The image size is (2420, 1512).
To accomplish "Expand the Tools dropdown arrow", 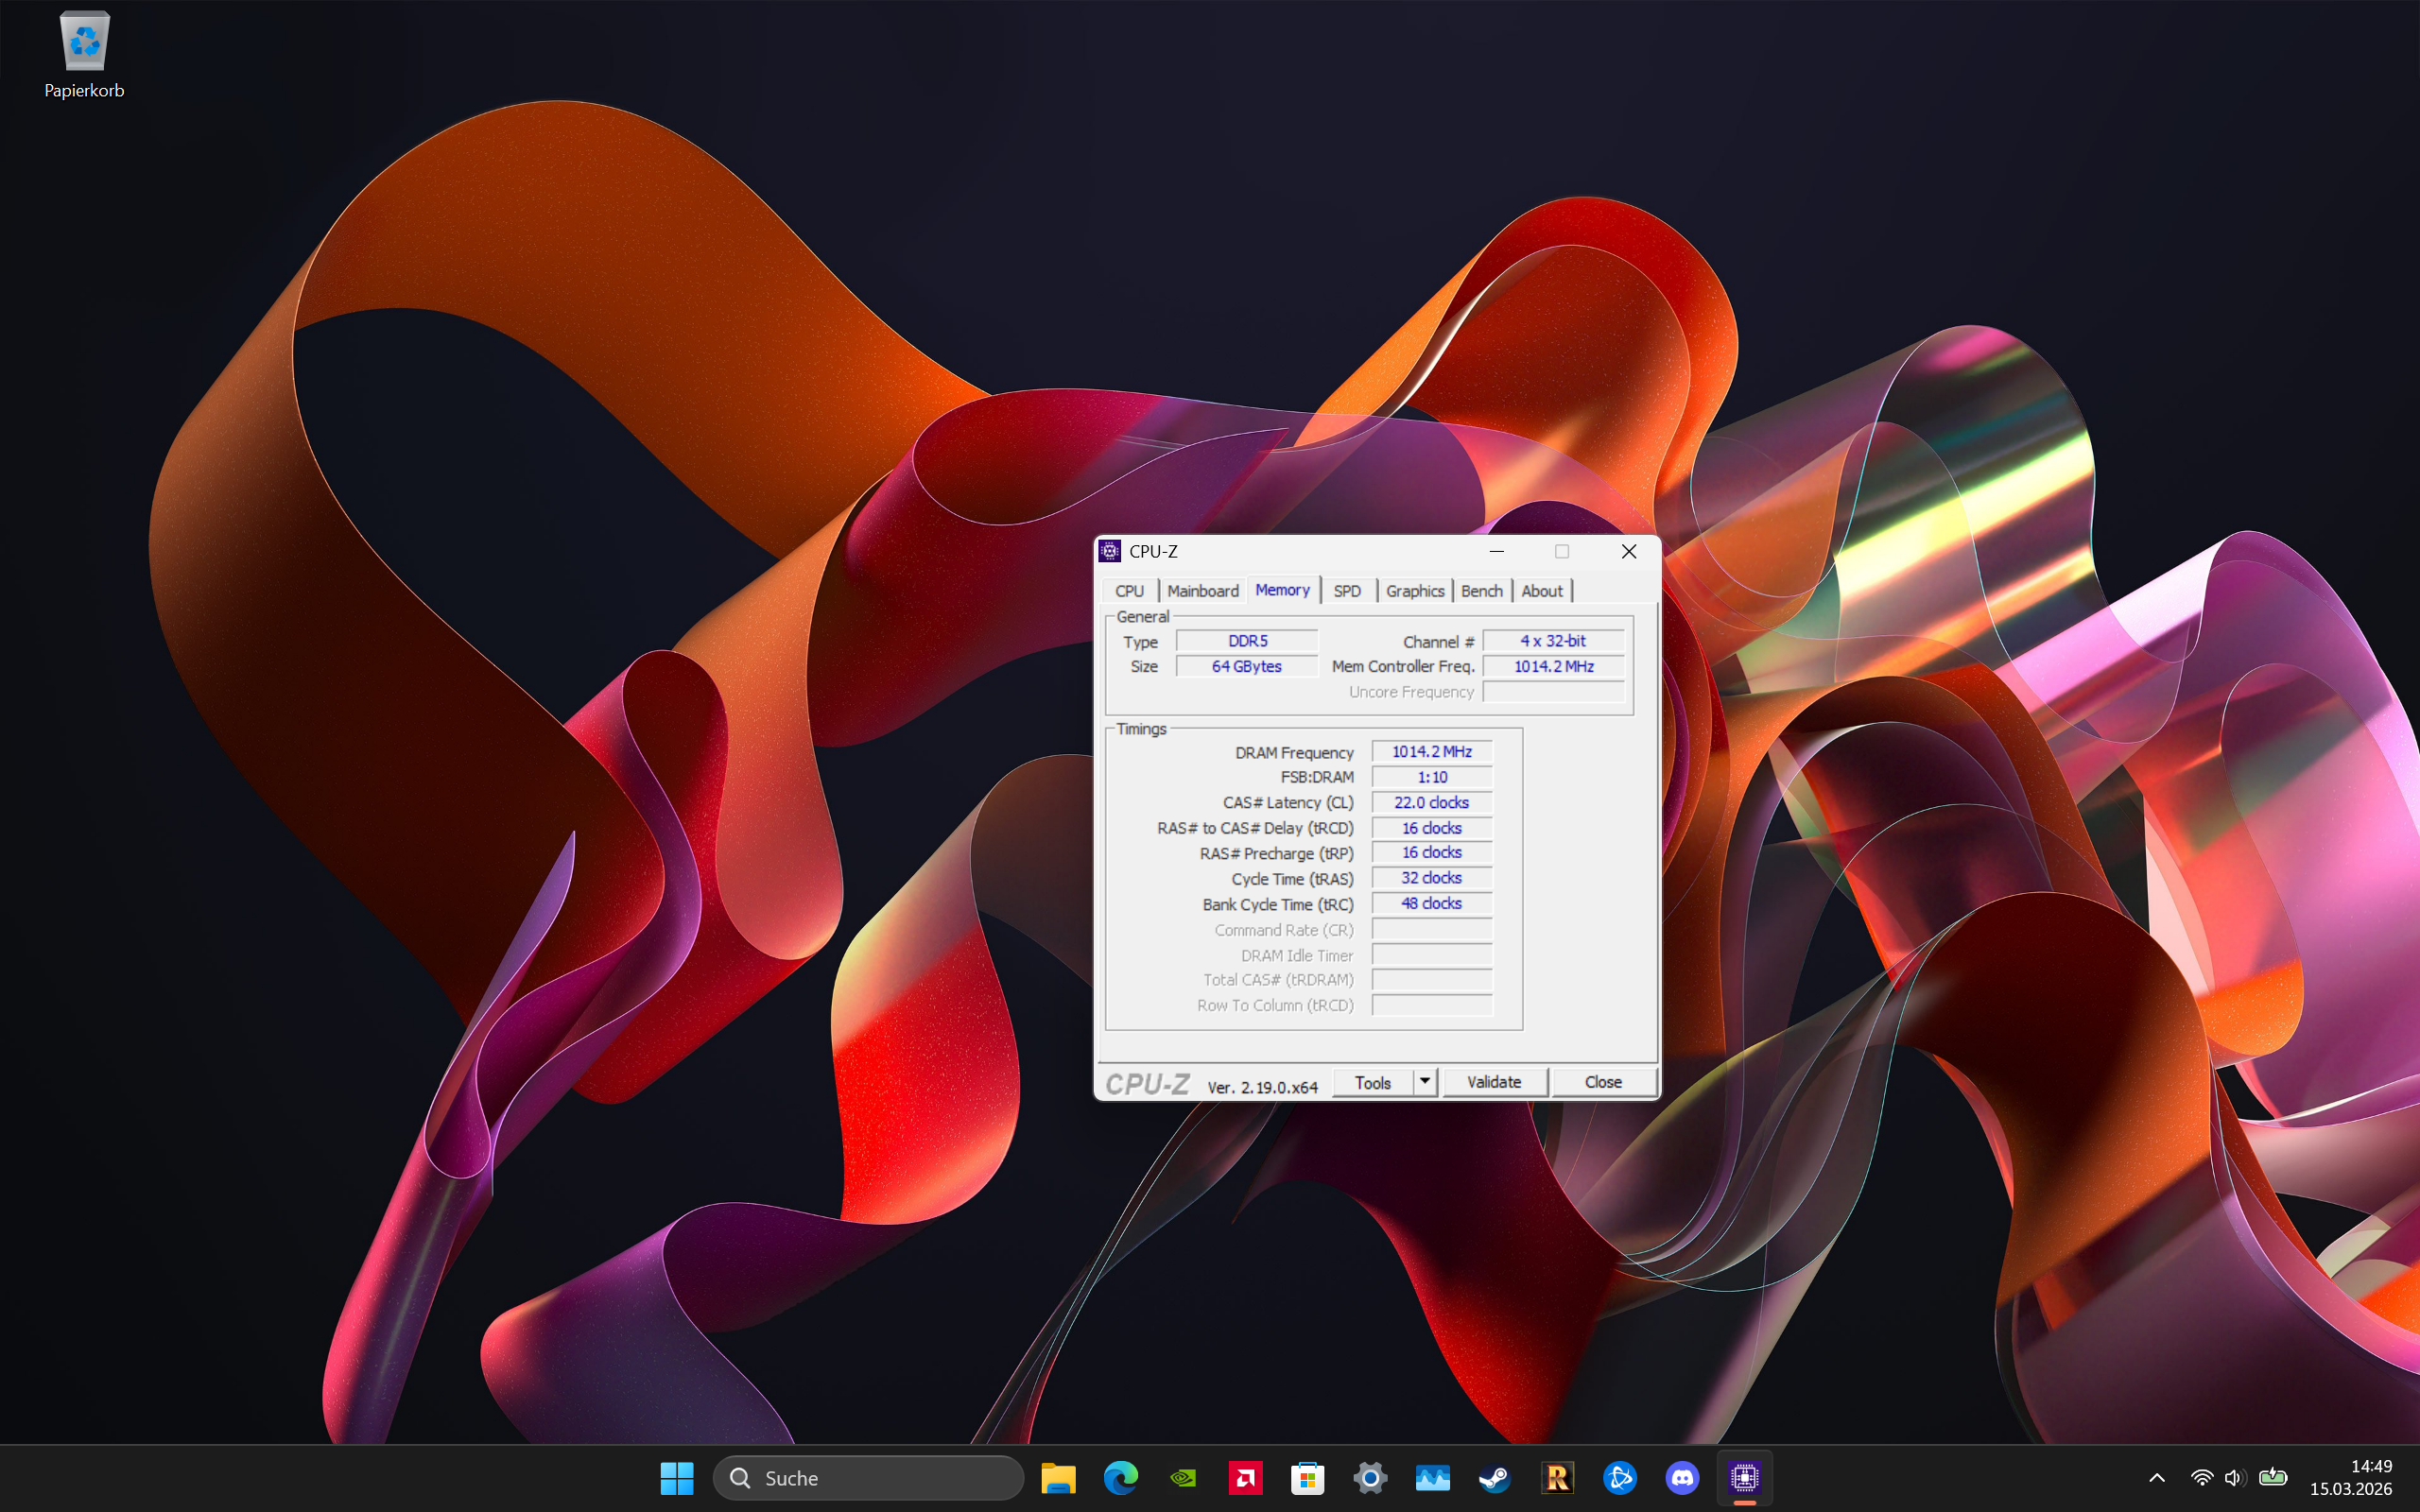I will 1425,1082.
